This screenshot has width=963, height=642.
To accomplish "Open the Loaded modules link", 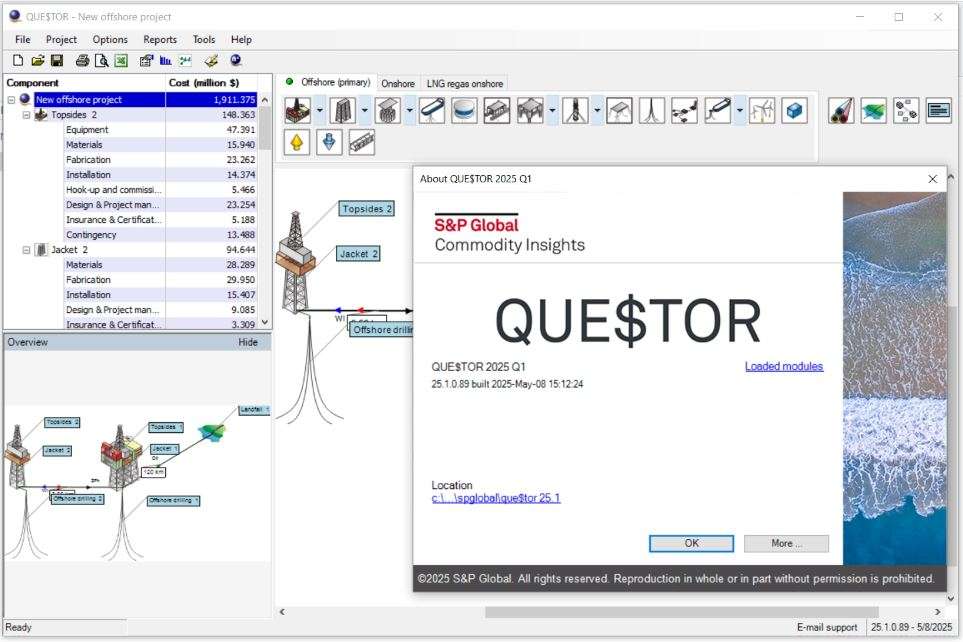I will click(x=783, y=367).
